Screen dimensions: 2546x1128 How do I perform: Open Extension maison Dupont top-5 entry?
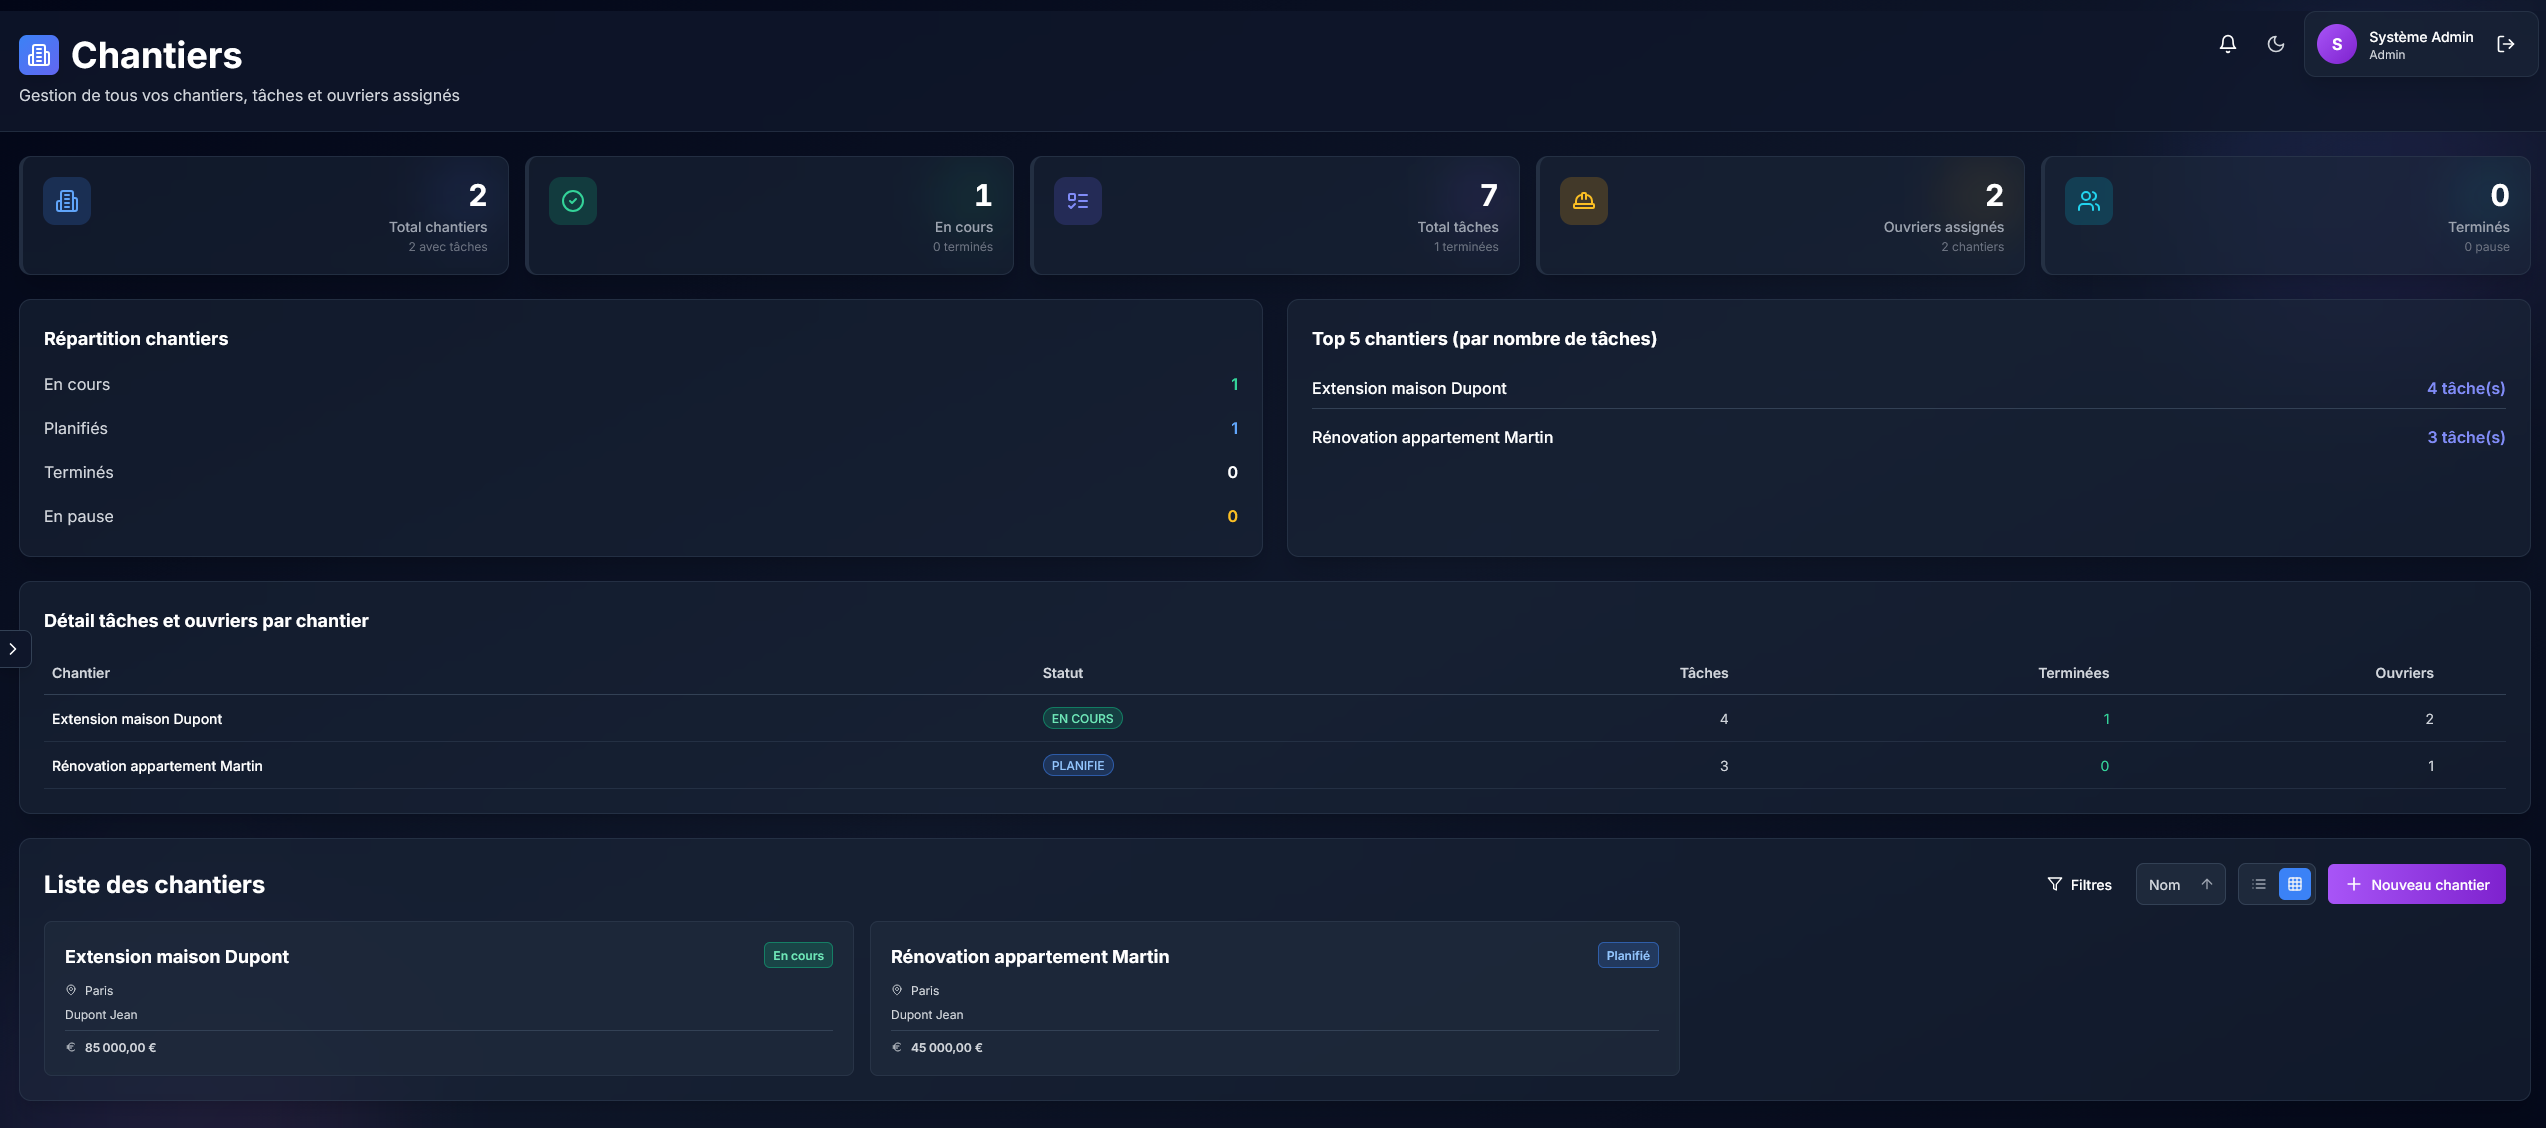1408,388
